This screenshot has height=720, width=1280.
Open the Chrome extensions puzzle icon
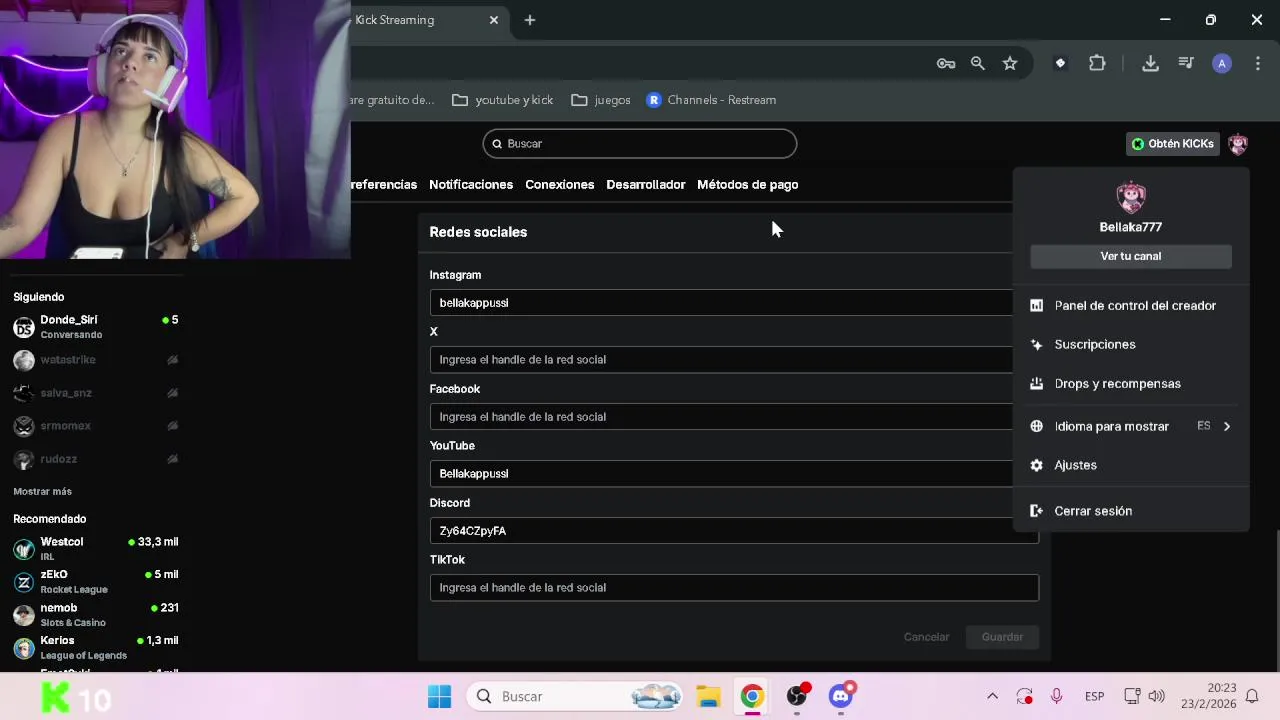click(1097, 64)
